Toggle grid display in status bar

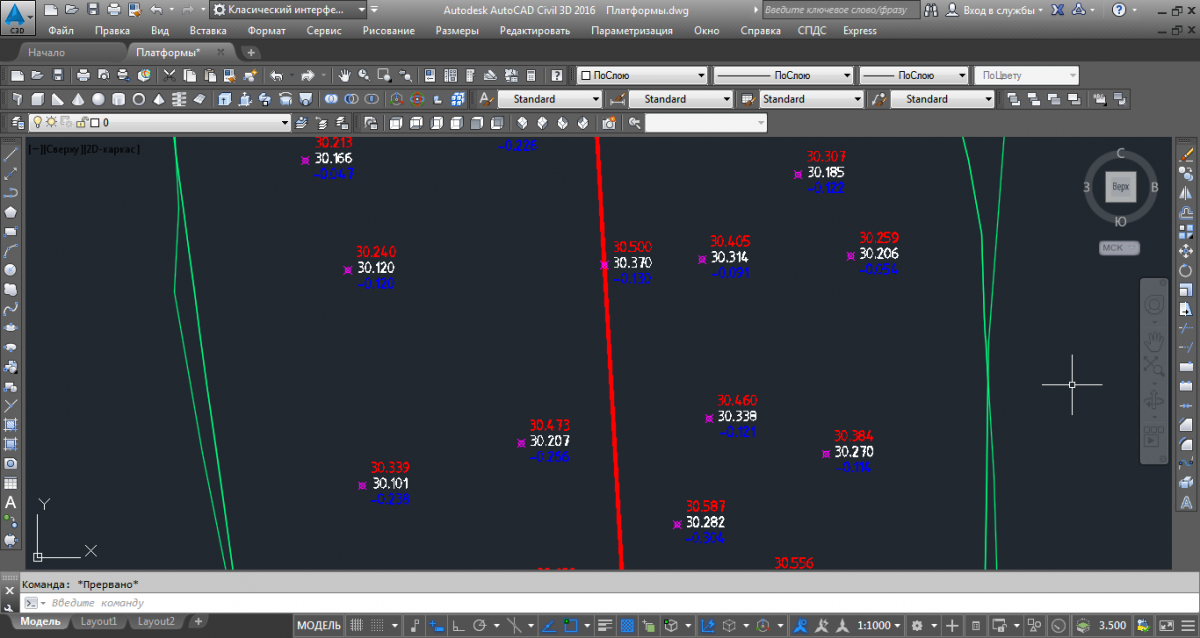coord(355,625)
